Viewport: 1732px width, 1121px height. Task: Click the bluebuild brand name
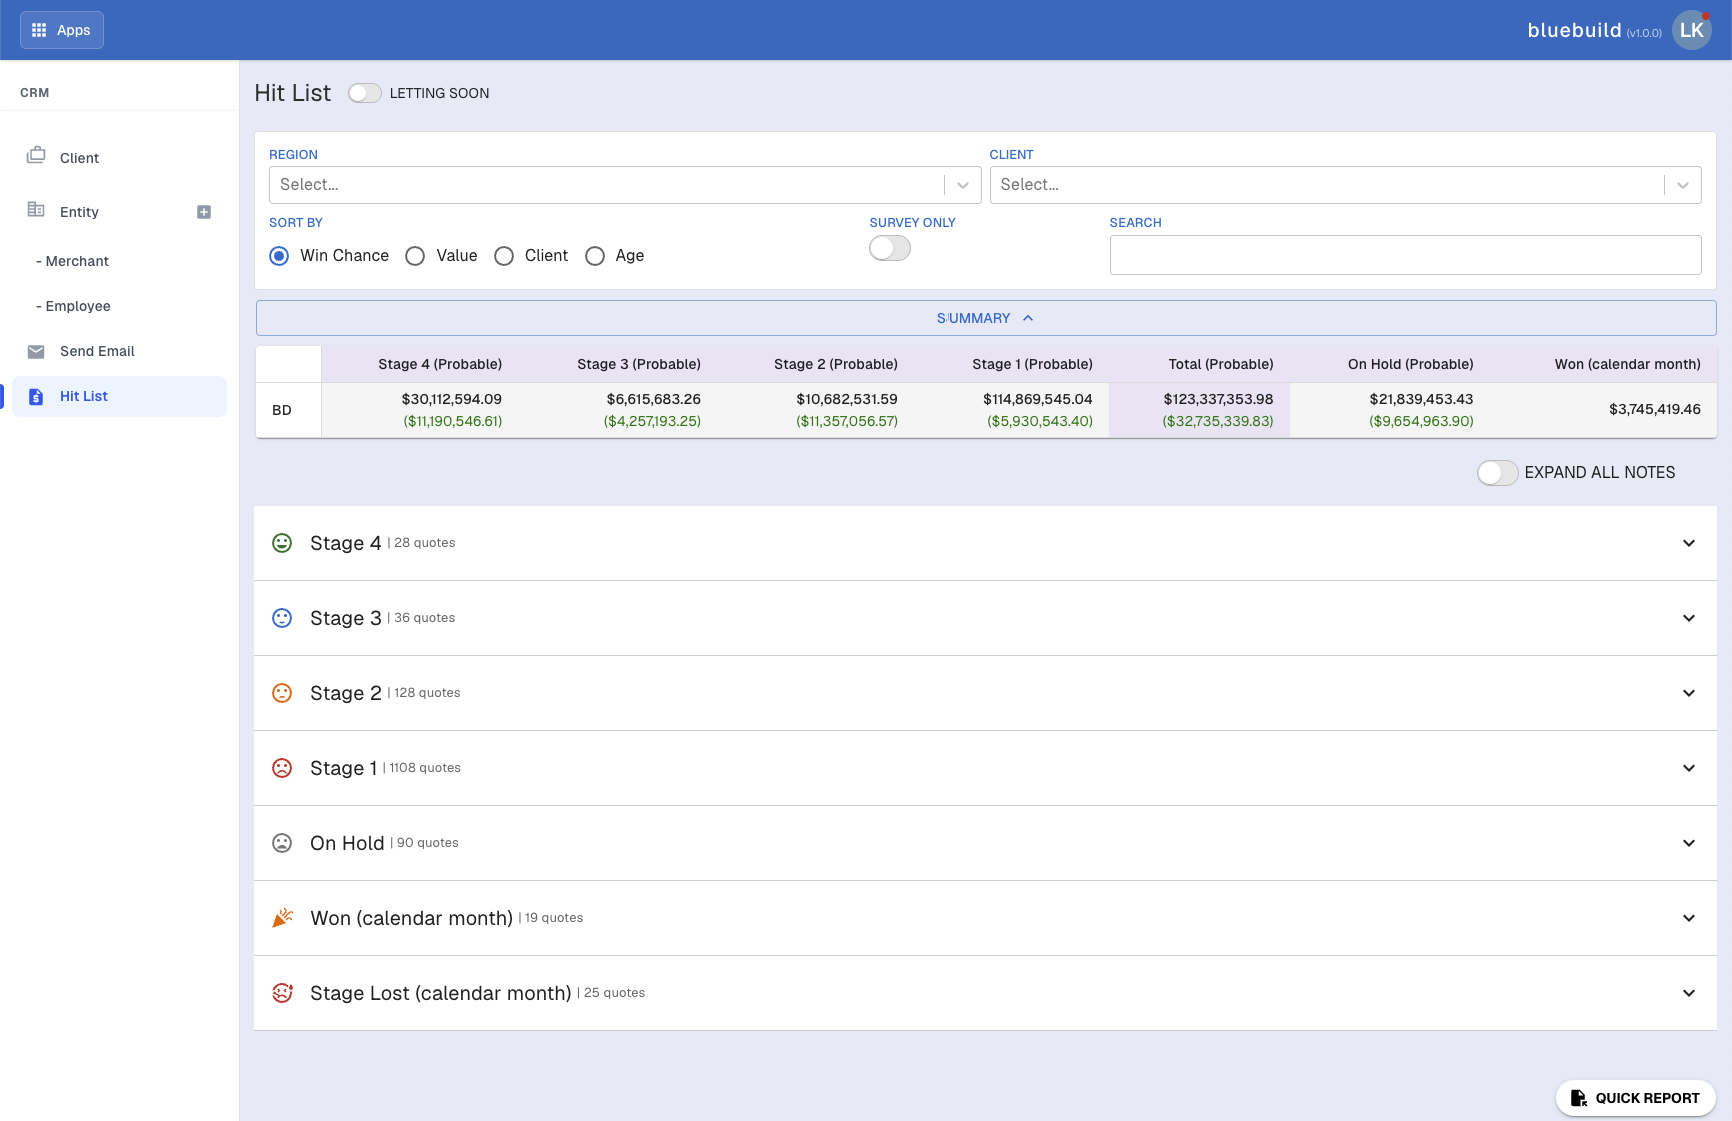(x=1574, y=30)
